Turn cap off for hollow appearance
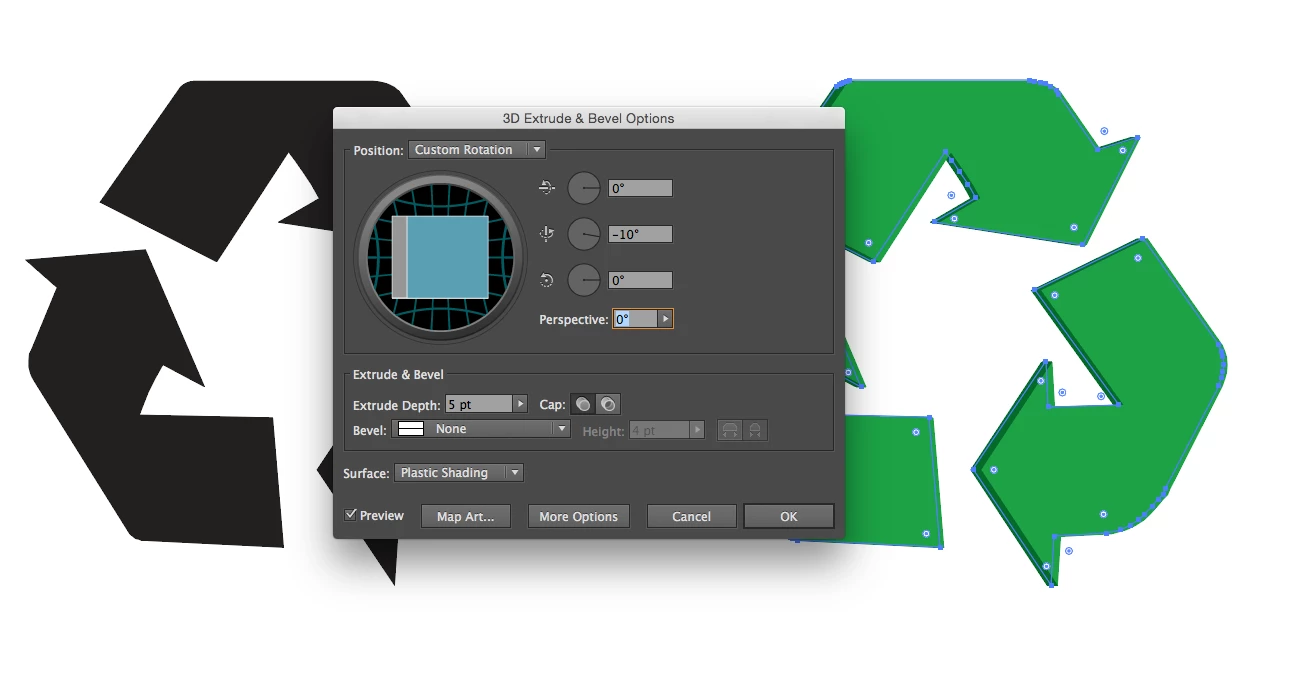The image size is (1299, 692). point(608,404)
